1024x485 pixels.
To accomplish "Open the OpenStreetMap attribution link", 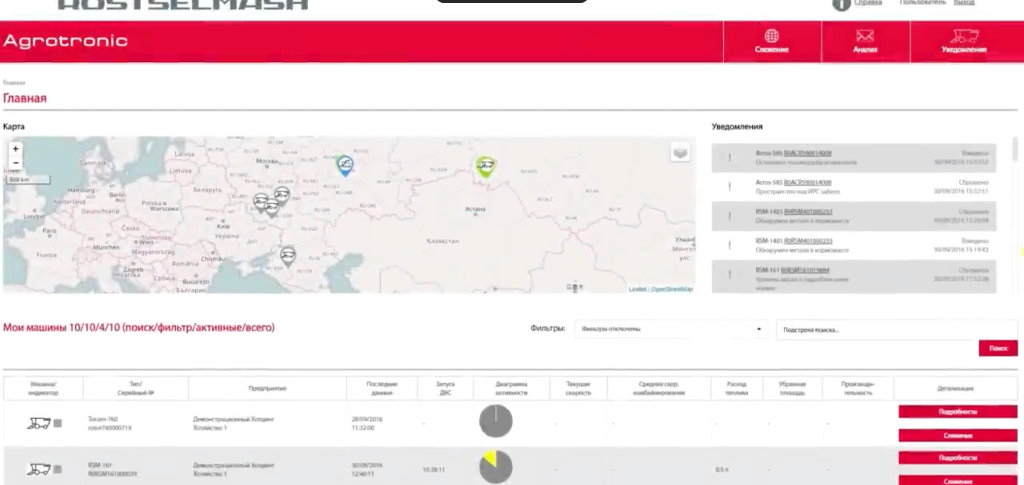I will point(672,289).
